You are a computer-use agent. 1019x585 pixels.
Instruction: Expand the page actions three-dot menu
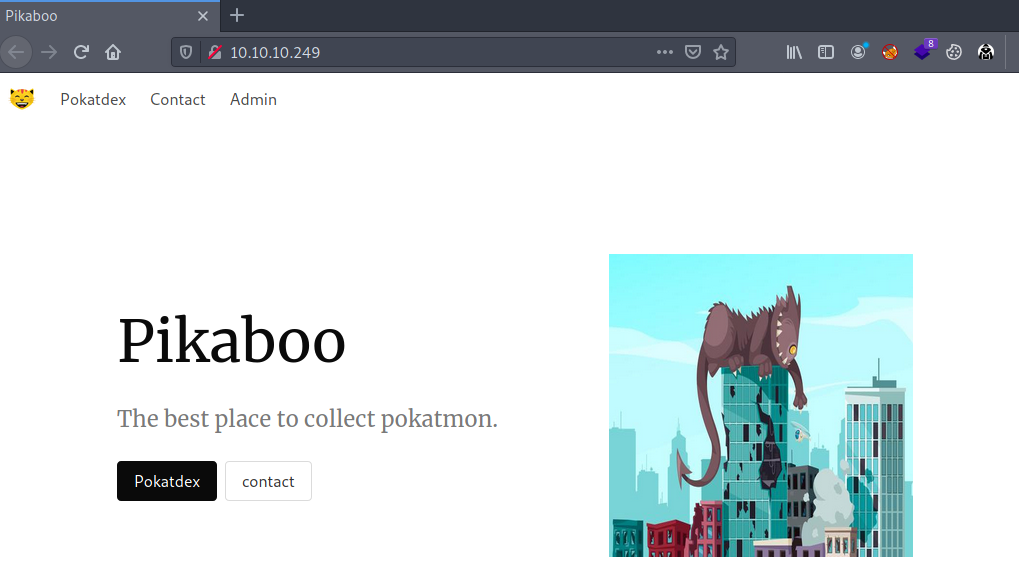(x=664, y=52)
